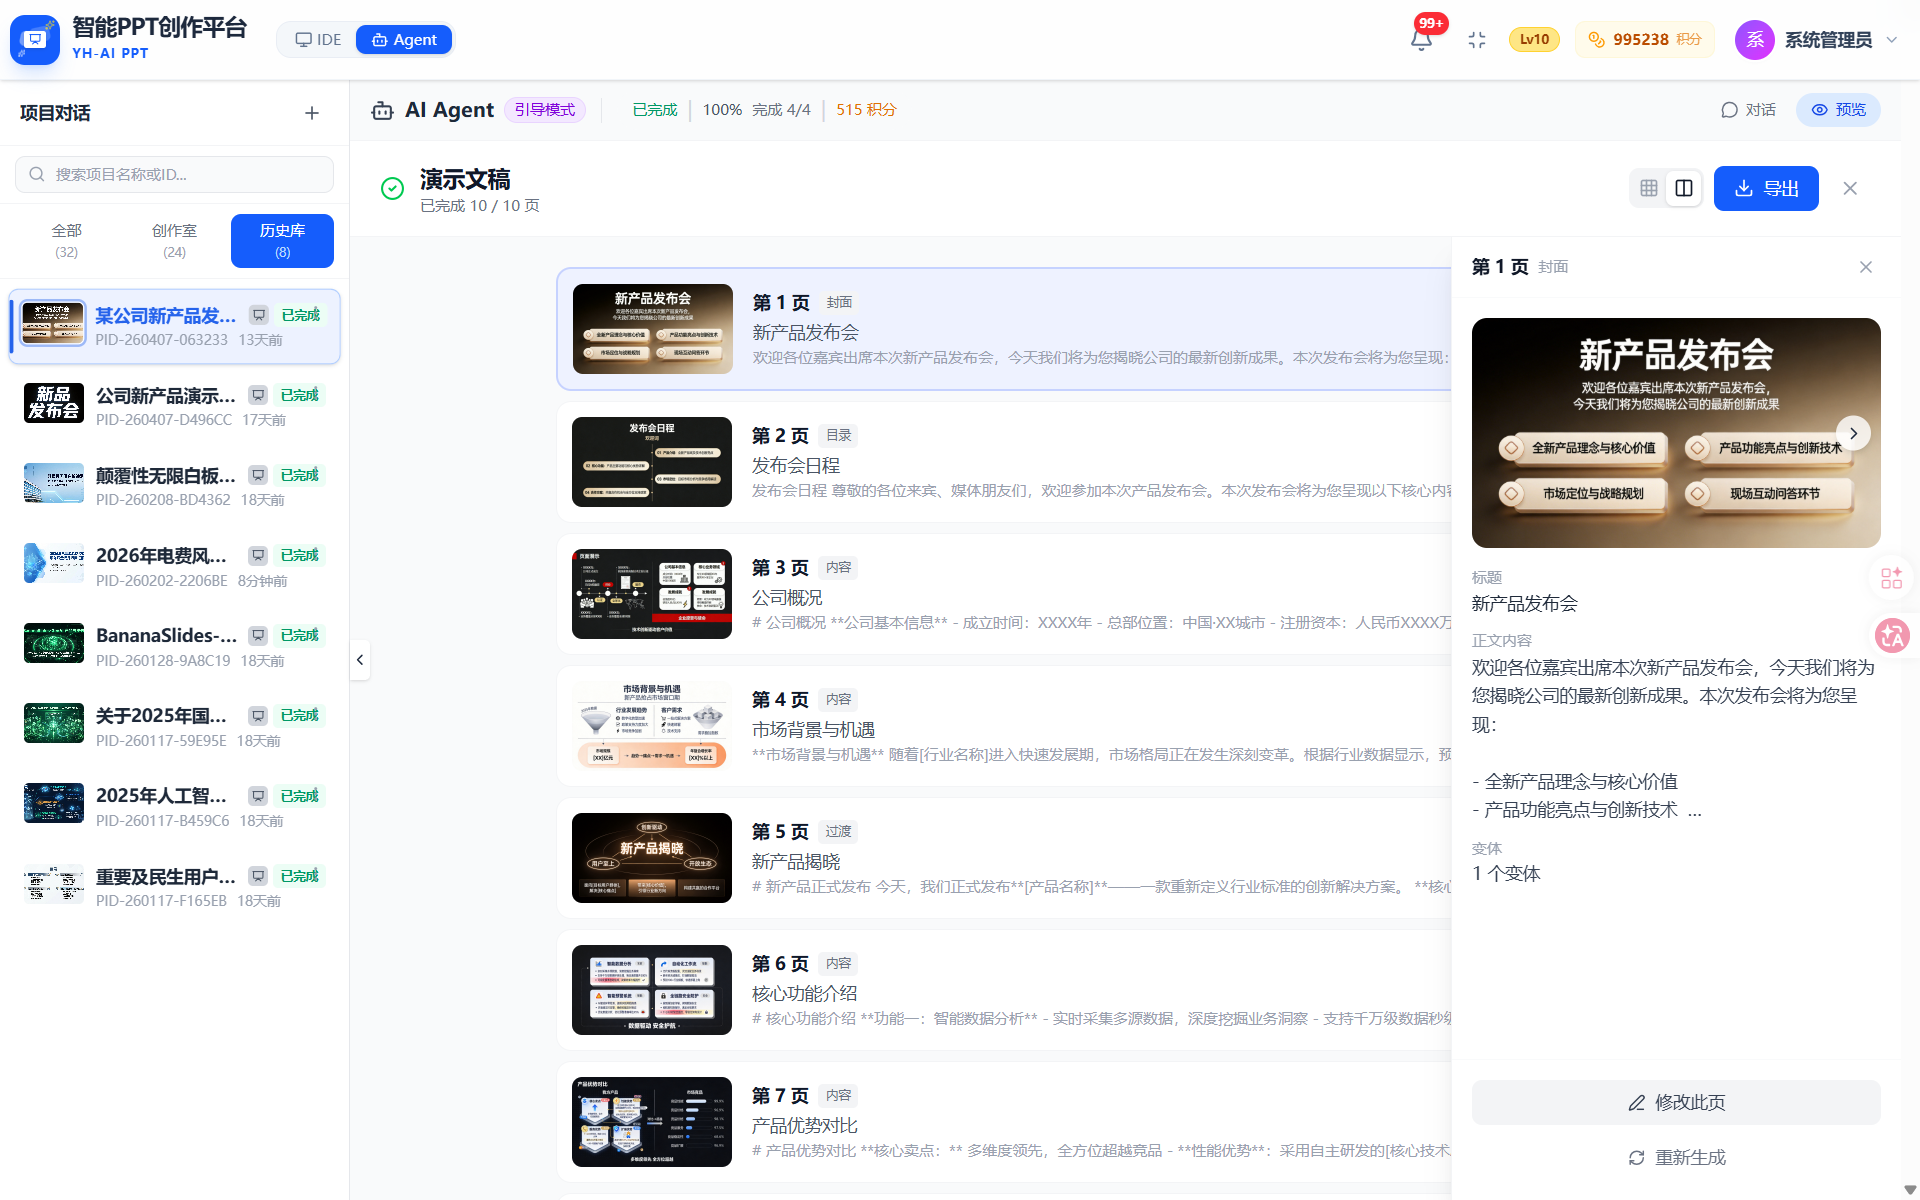Close the 演示文稿 panel with X
This screenshot has height=1200, width=1920.
coord(1850,188)
